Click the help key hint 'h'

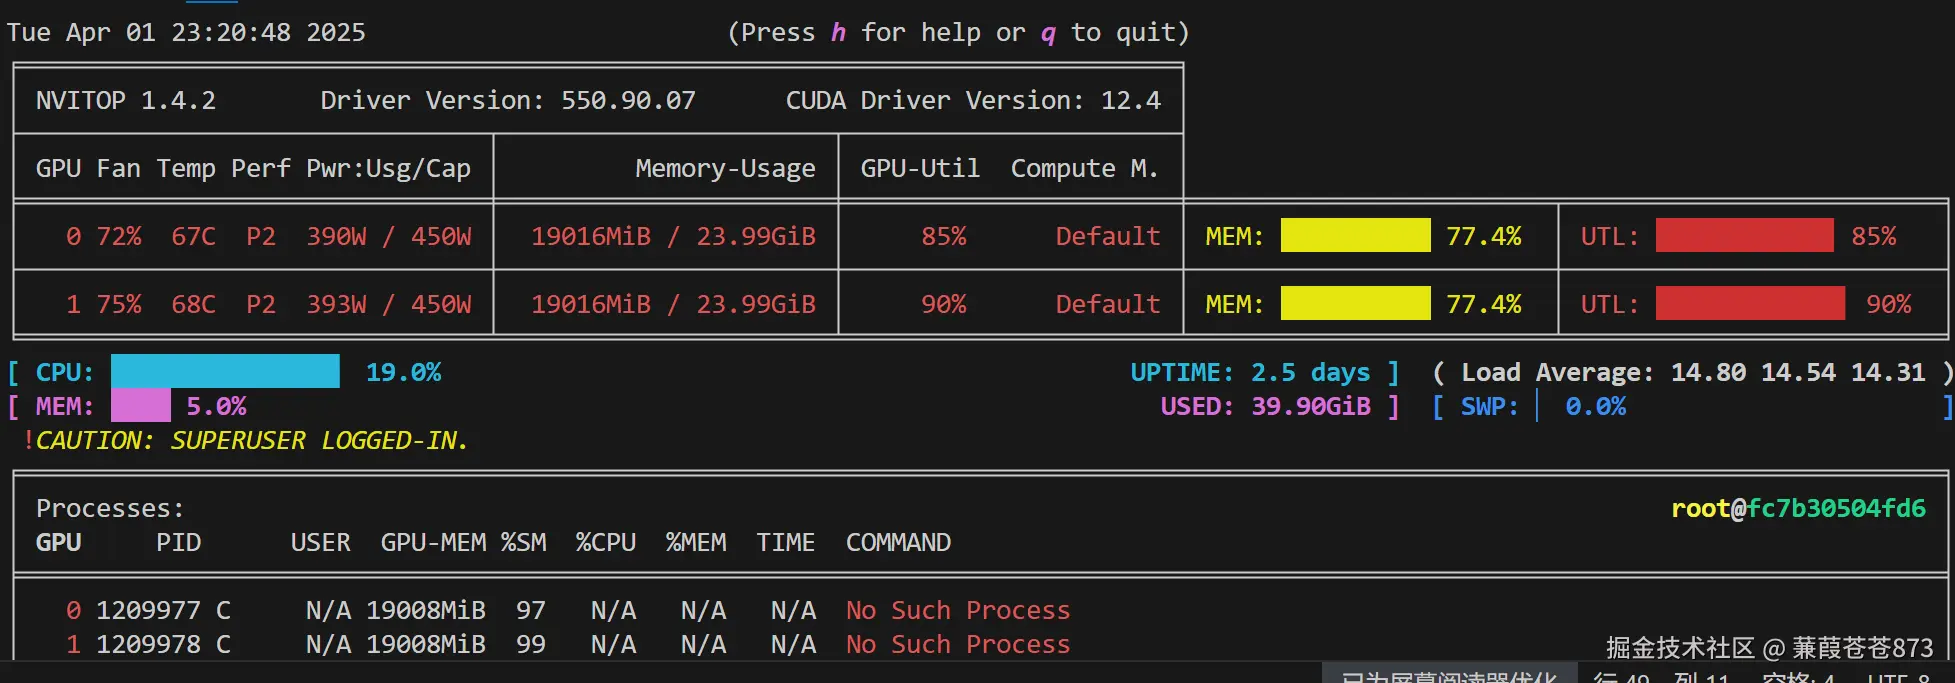(x=838, y=33)
